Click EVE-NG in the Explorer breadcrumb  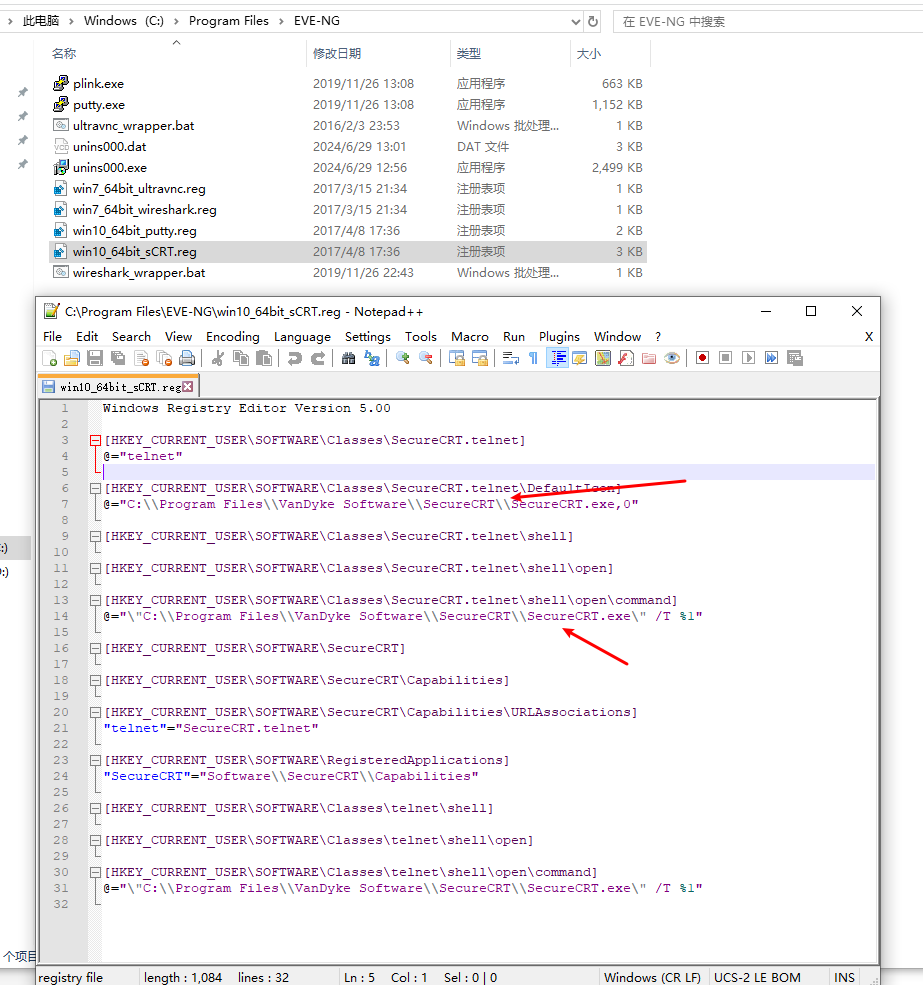pyautogui.click(x=317, y=21)
